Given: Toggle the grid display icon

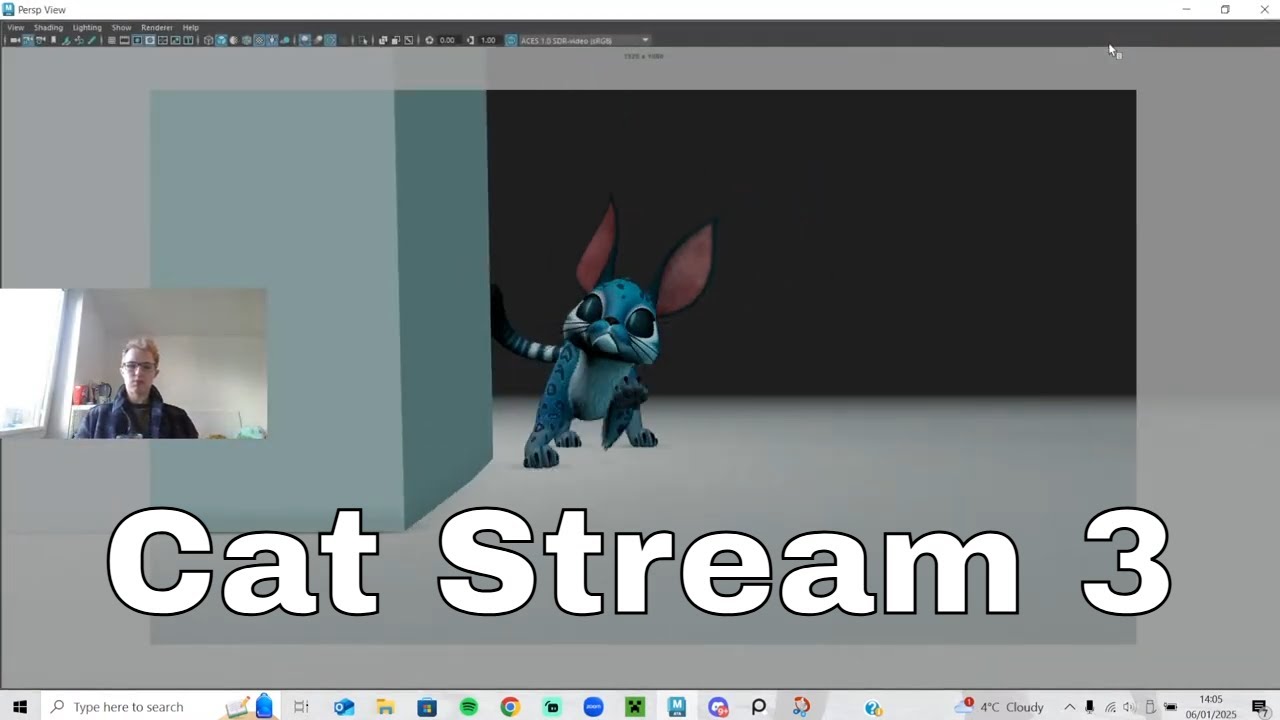Looking at the screenshot, I should tap(111, 40).
